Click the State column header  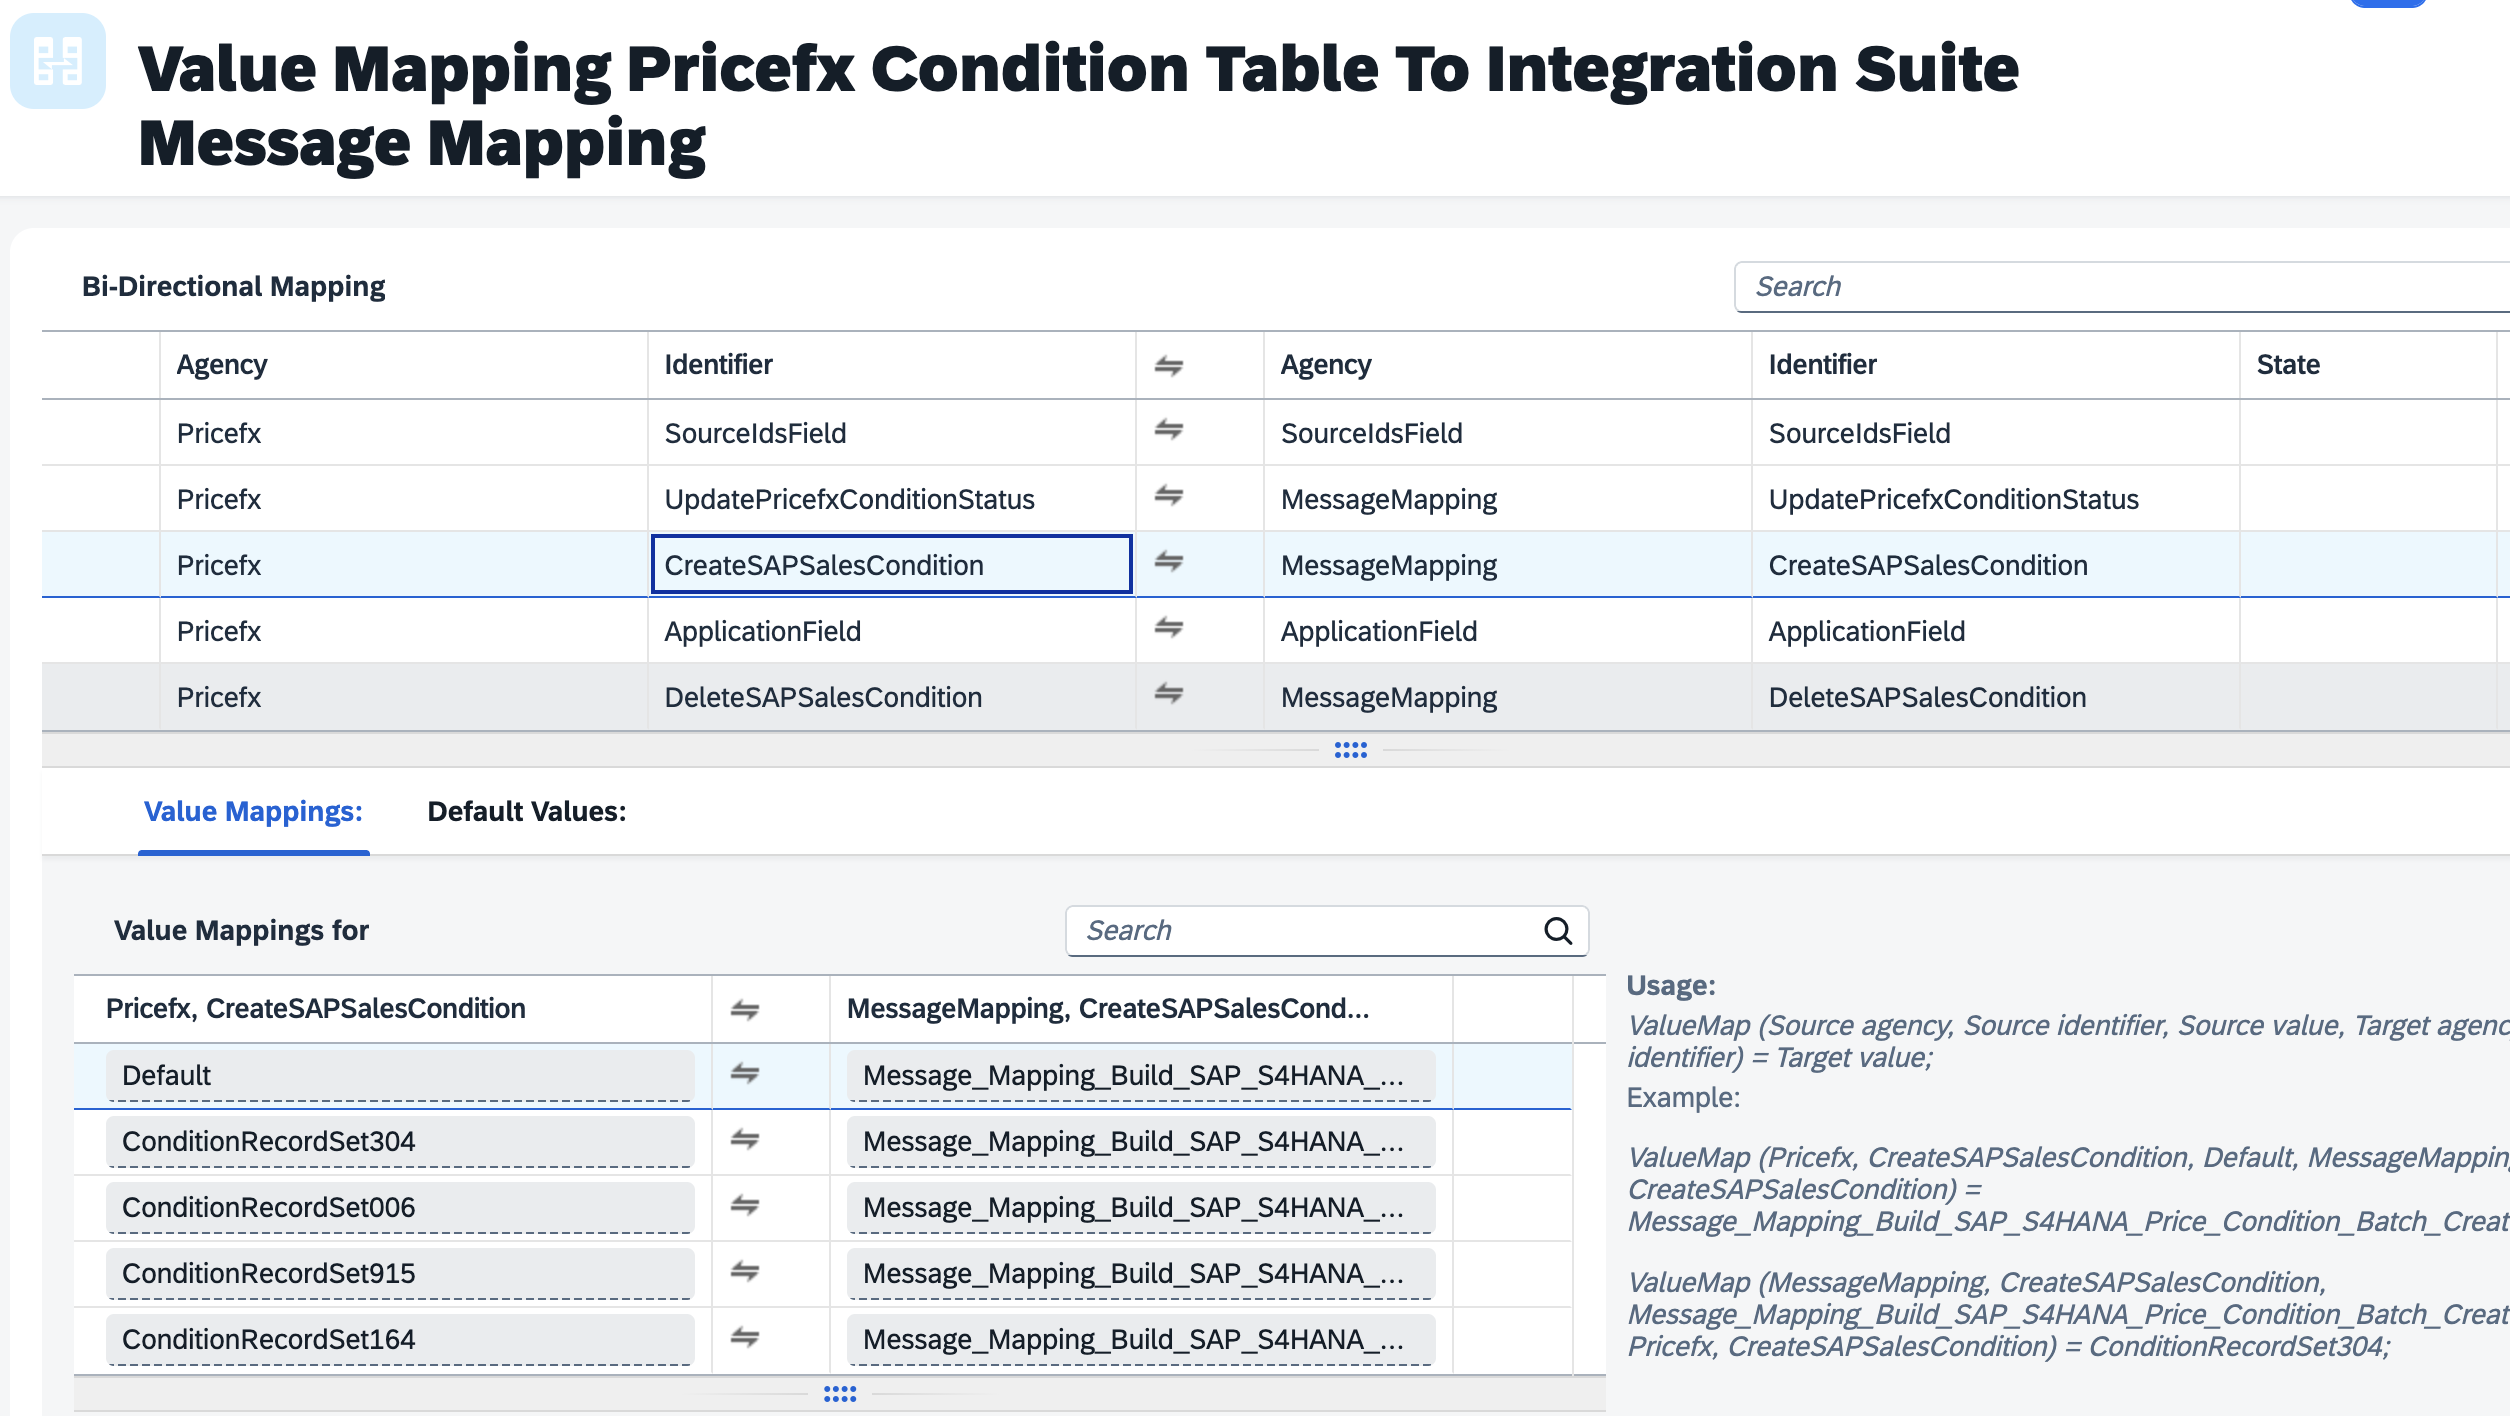point(2288,365)
